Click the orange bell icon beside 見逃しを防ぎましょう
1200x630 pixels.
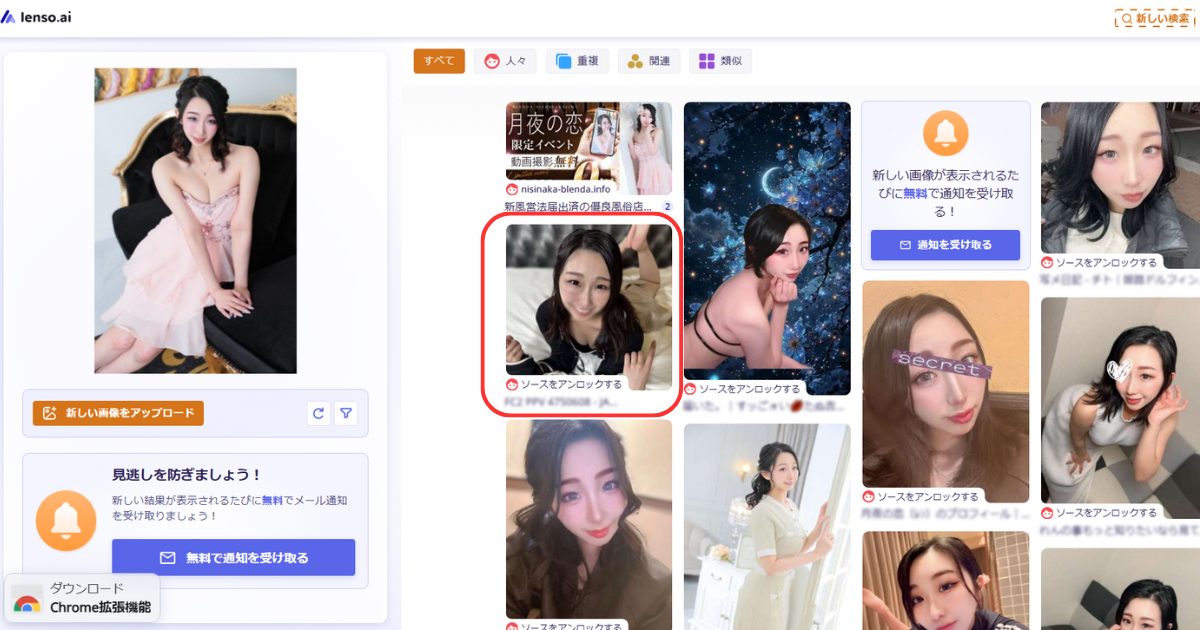(66, 520)
